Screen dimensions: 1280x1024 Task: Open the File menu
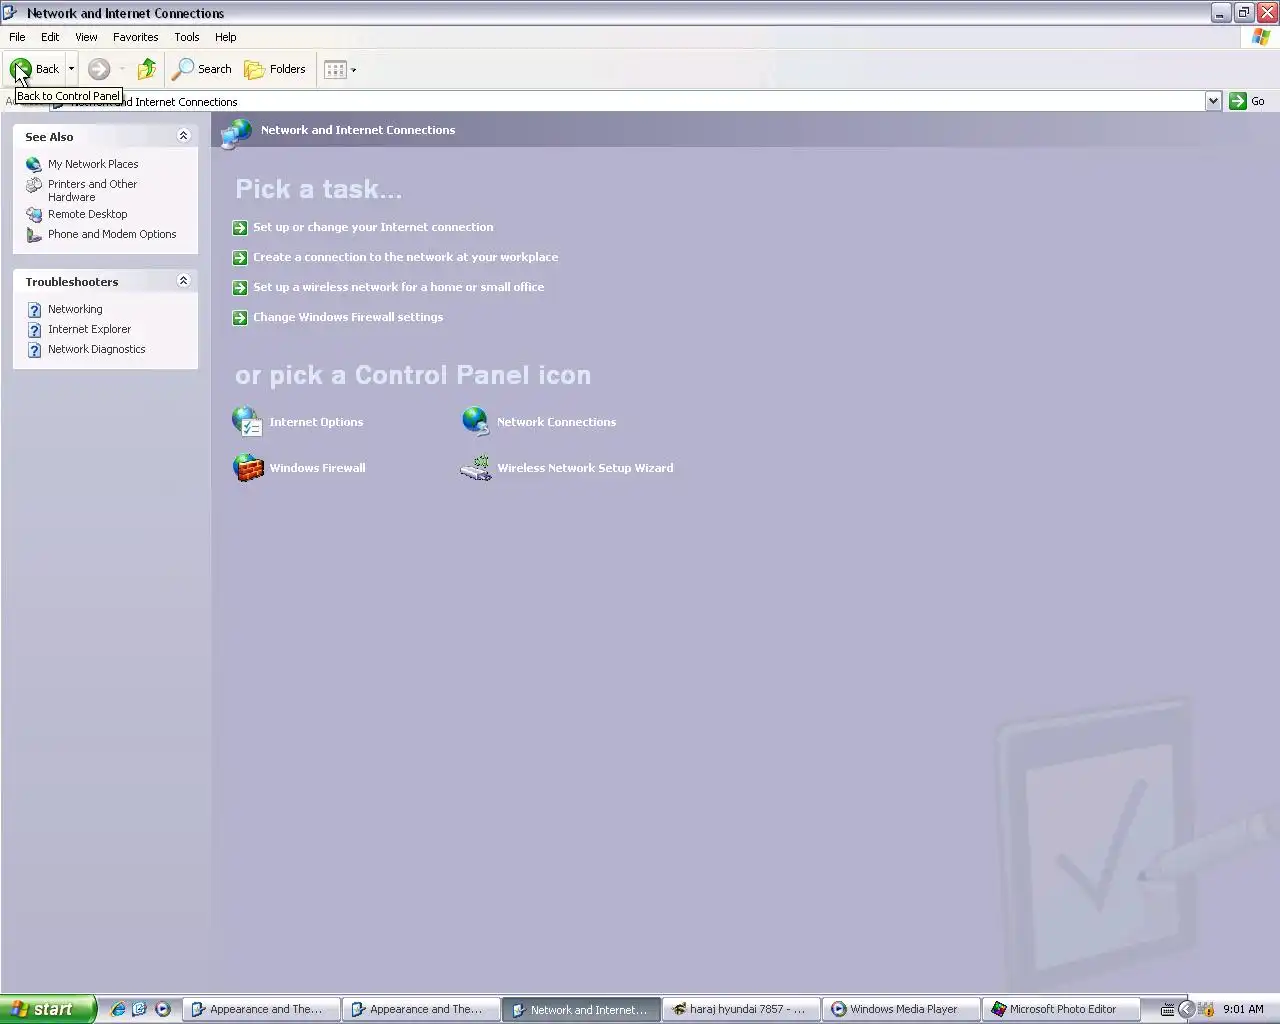(x=17, y=37)
